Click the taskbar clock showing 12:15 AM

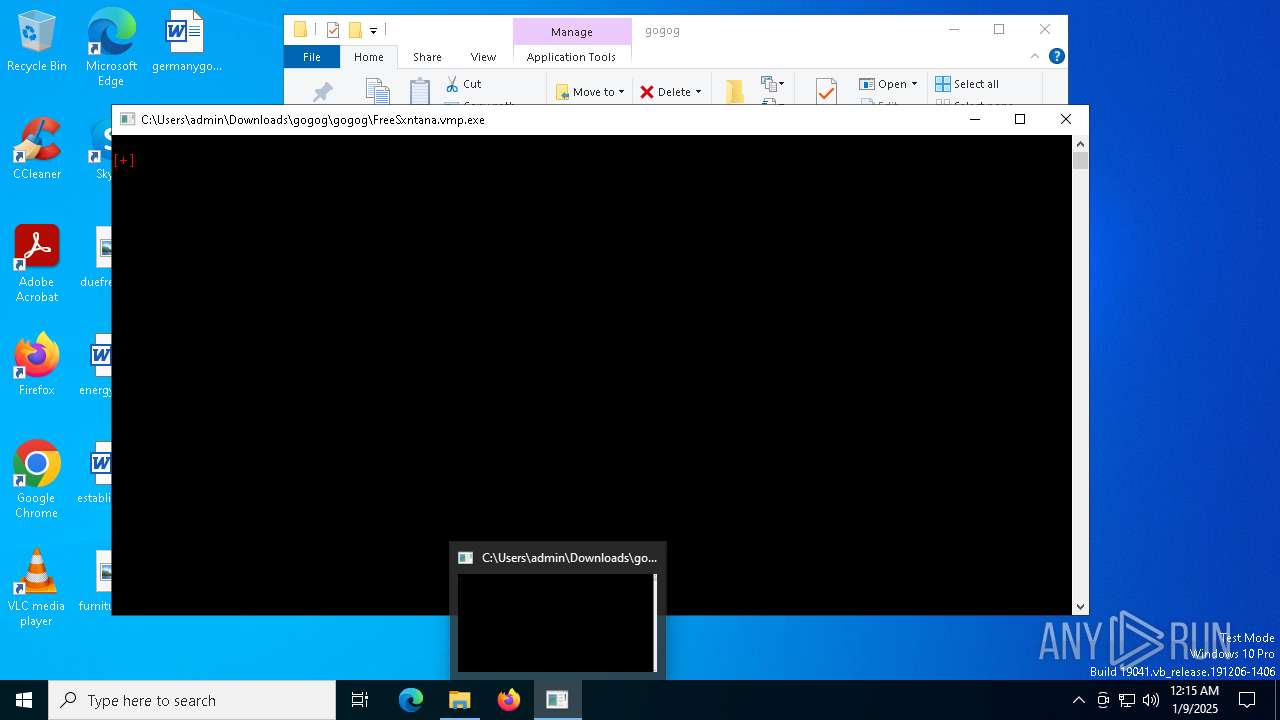pos(1194,700)
